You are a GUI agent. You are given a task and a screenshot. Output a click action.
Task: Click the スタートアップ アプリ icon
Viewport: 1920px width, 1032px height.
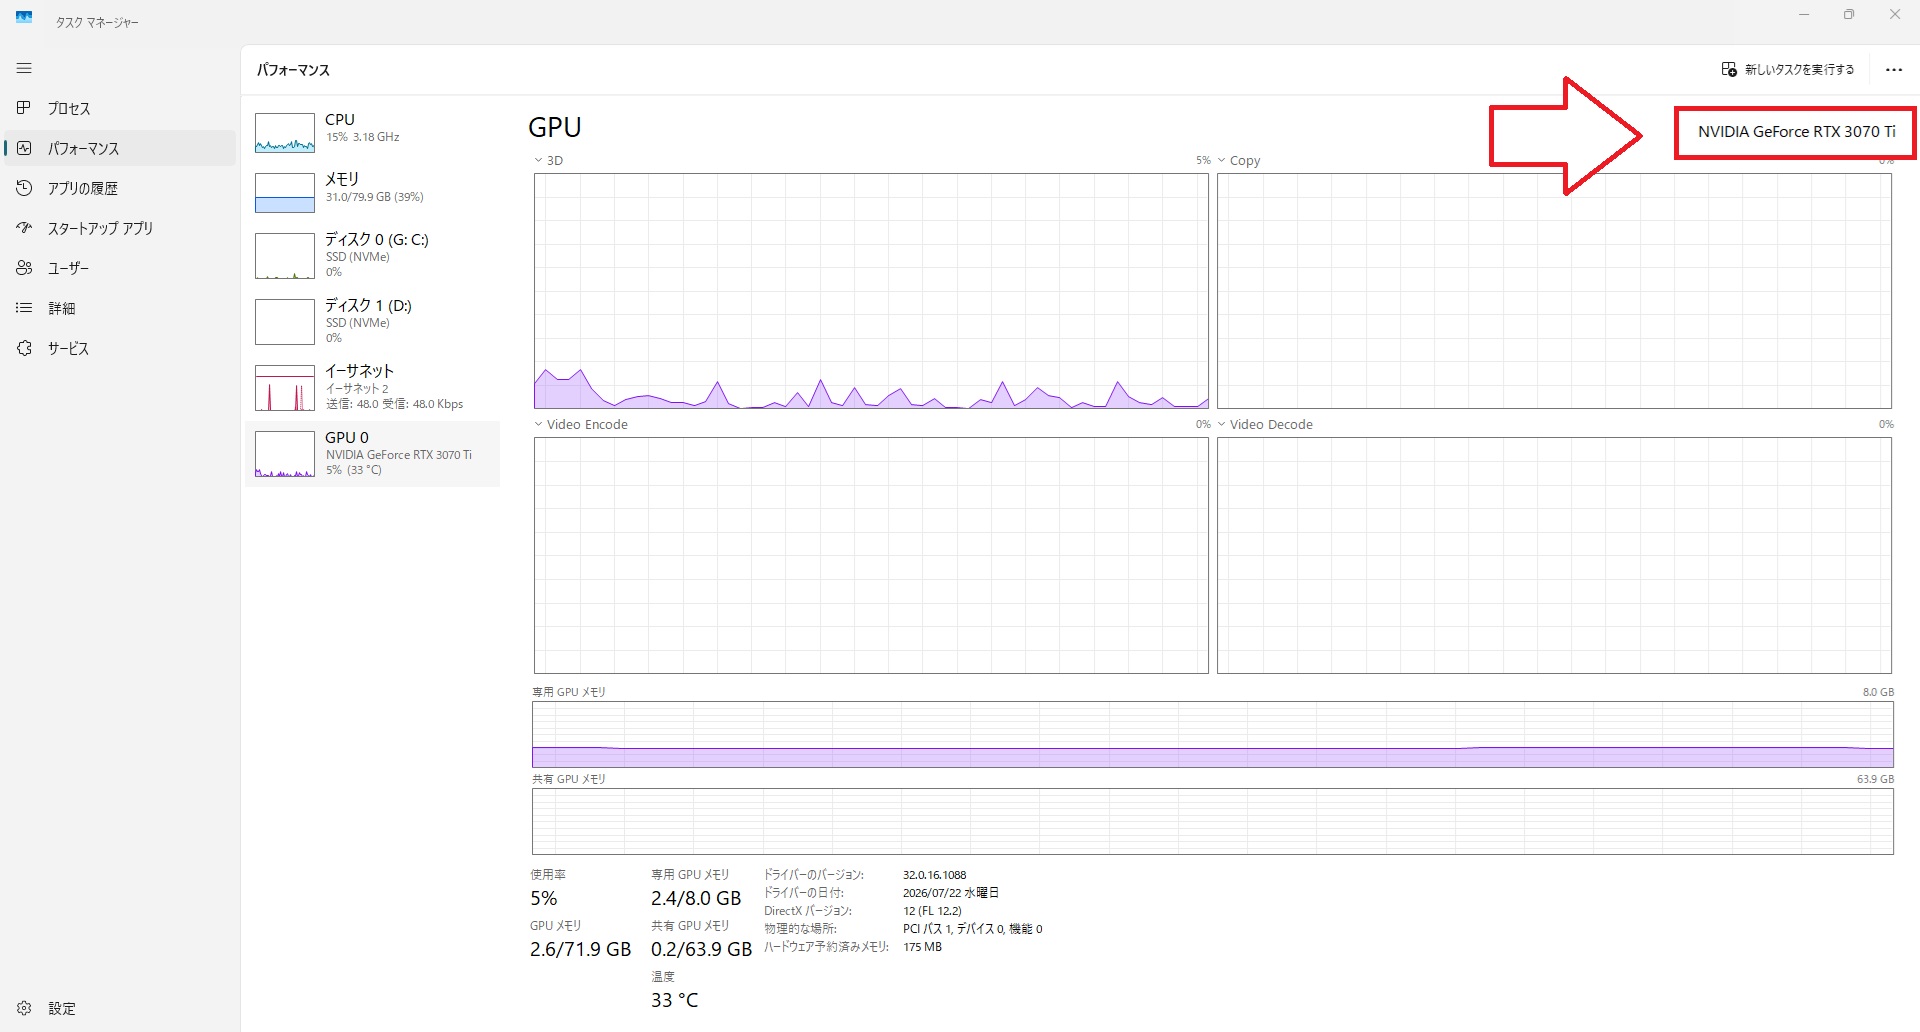point(24,228)
